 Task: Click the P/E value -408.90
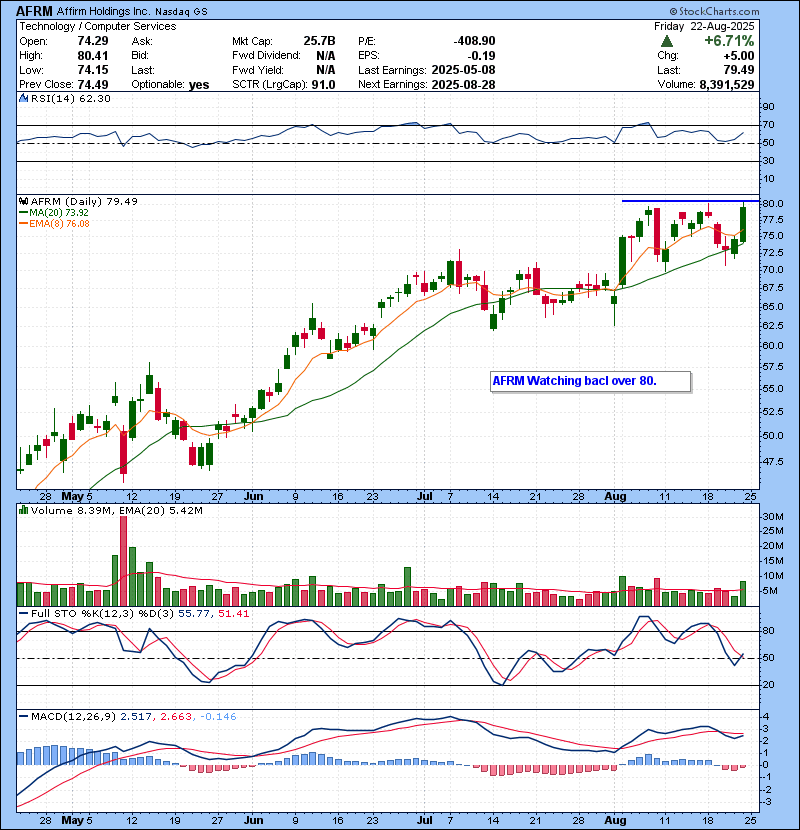pos(474,41)
